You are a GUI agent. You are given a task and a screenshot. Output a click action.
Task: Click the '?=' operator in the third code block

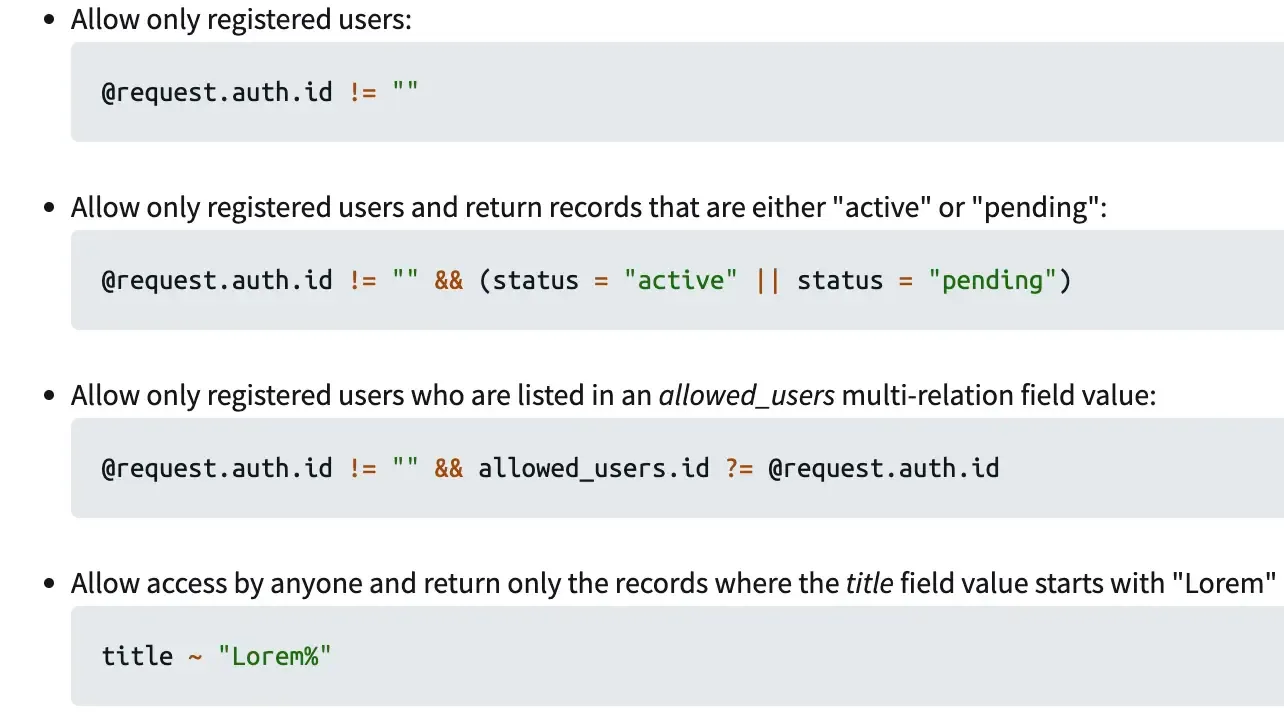coord(739,468)
